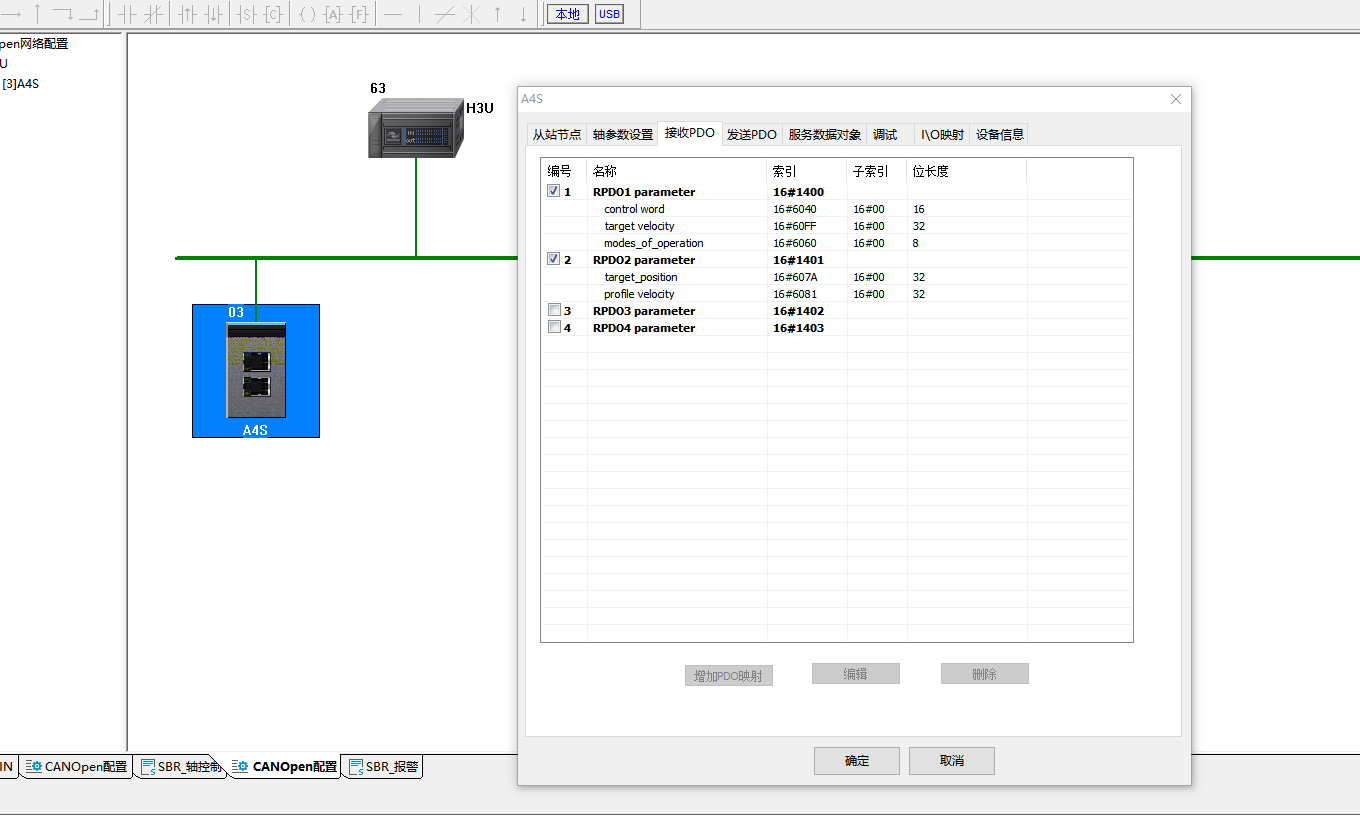The width and height of the screenshot is (1360, 821).
Task: Click the 名称 column header
Action: [x=677, y=171]
